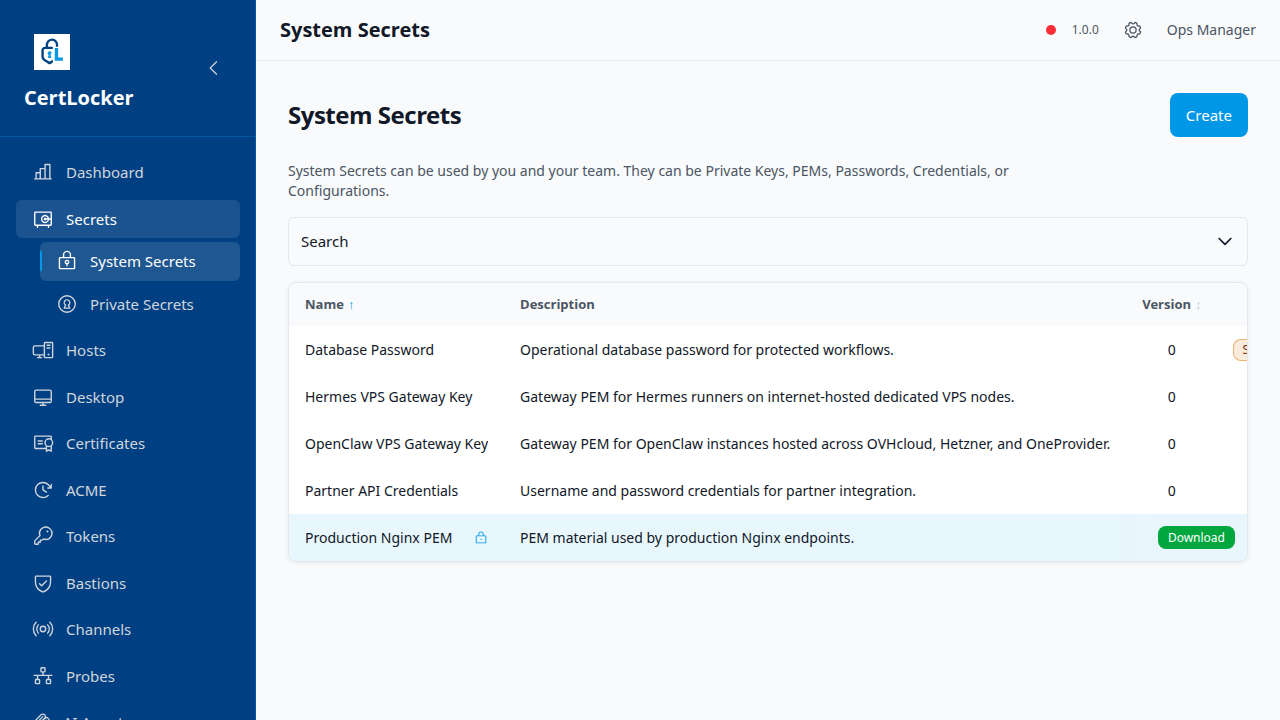Viewport: 1280px width, 720px height.
Task: Click the Channels broadcast icon
Action: pyautogui.click(x=43, y=629)
